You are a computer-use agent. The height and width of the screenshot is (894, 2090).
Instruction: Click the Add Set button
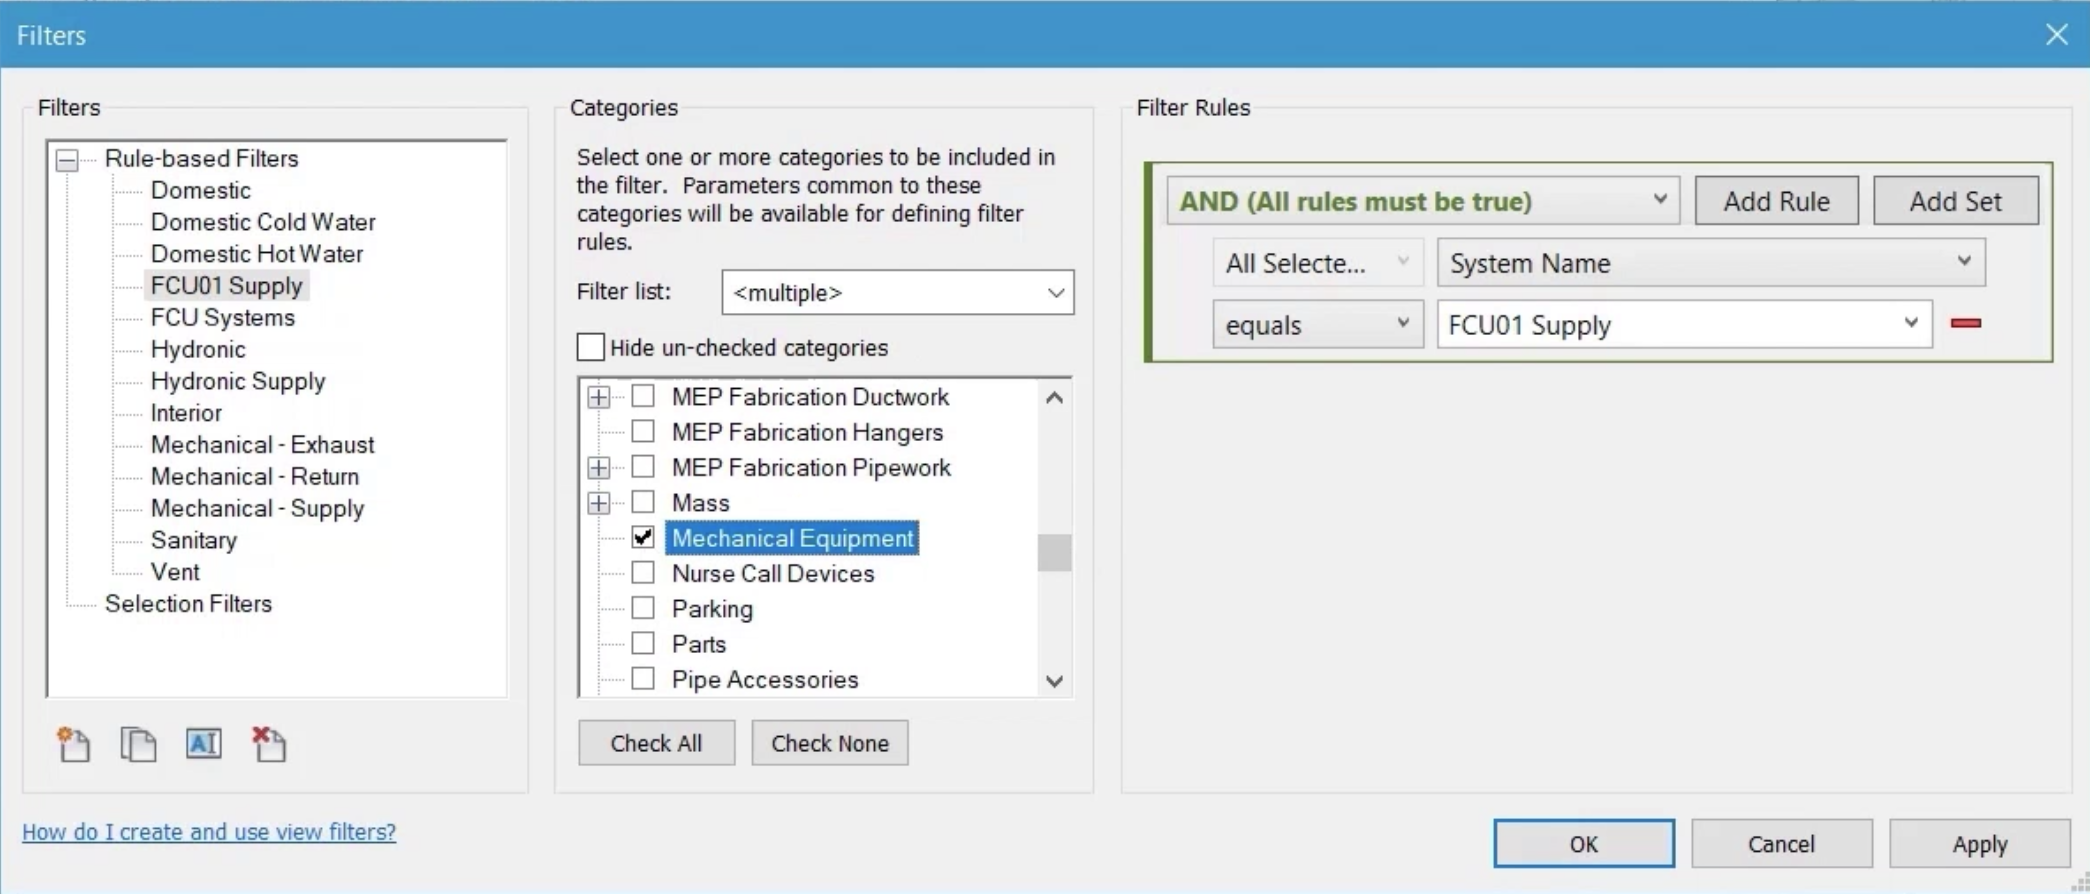point(1955,201)
